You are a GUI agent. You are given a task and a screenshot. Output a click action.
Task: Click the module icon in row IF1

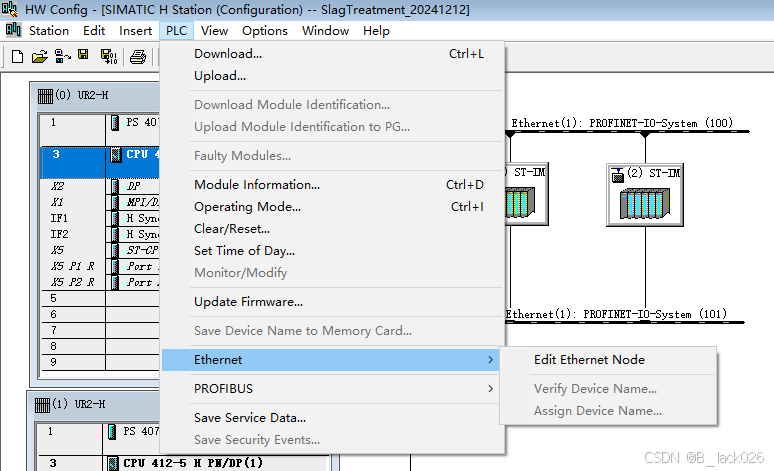(115, 218)
